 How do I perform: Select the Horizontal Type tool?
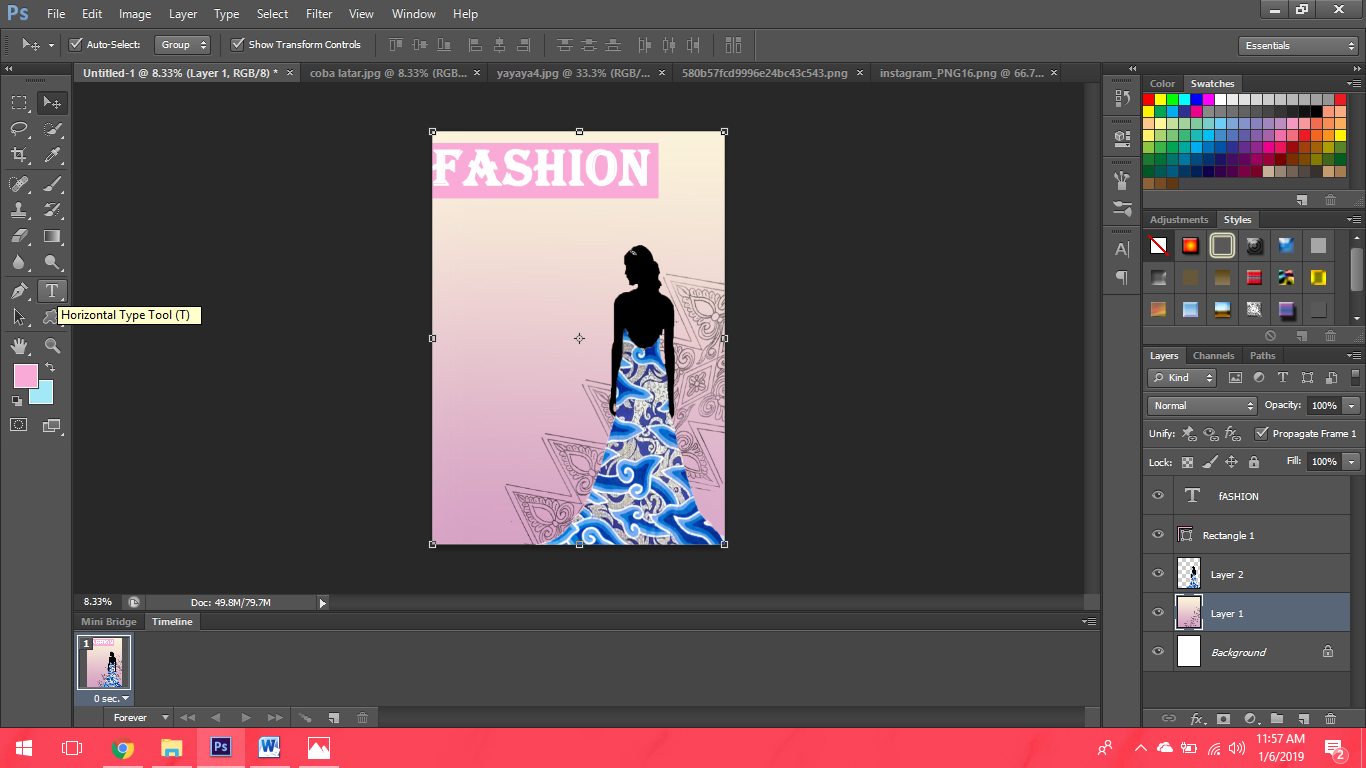52,290
